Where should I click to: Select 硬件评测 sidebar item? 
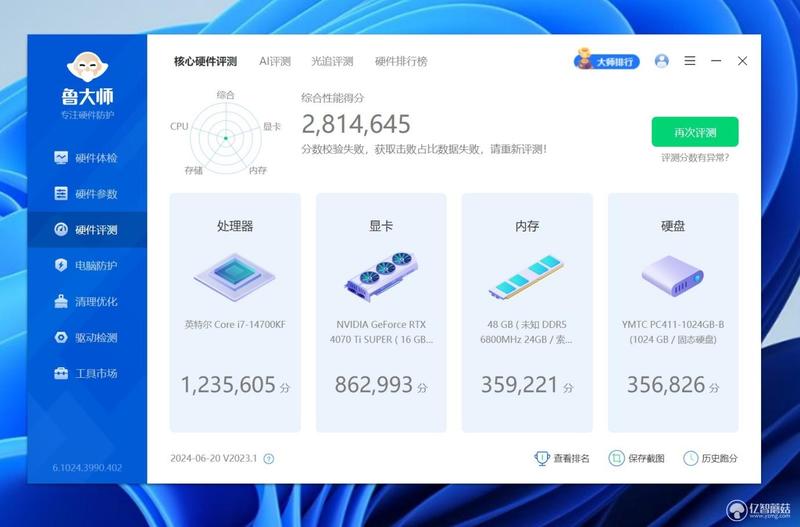86,230
